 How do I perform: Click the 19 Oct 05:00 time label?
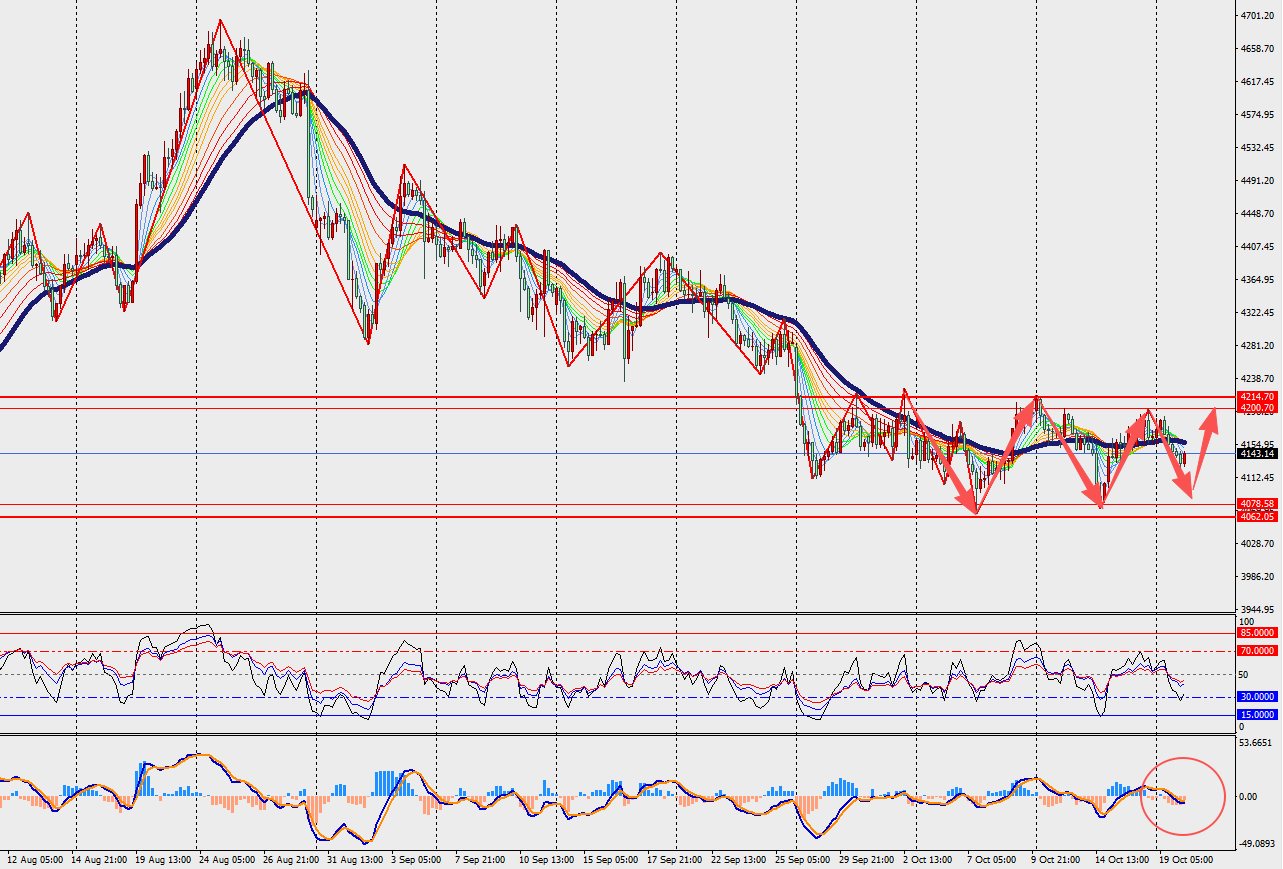[1187, 860]
